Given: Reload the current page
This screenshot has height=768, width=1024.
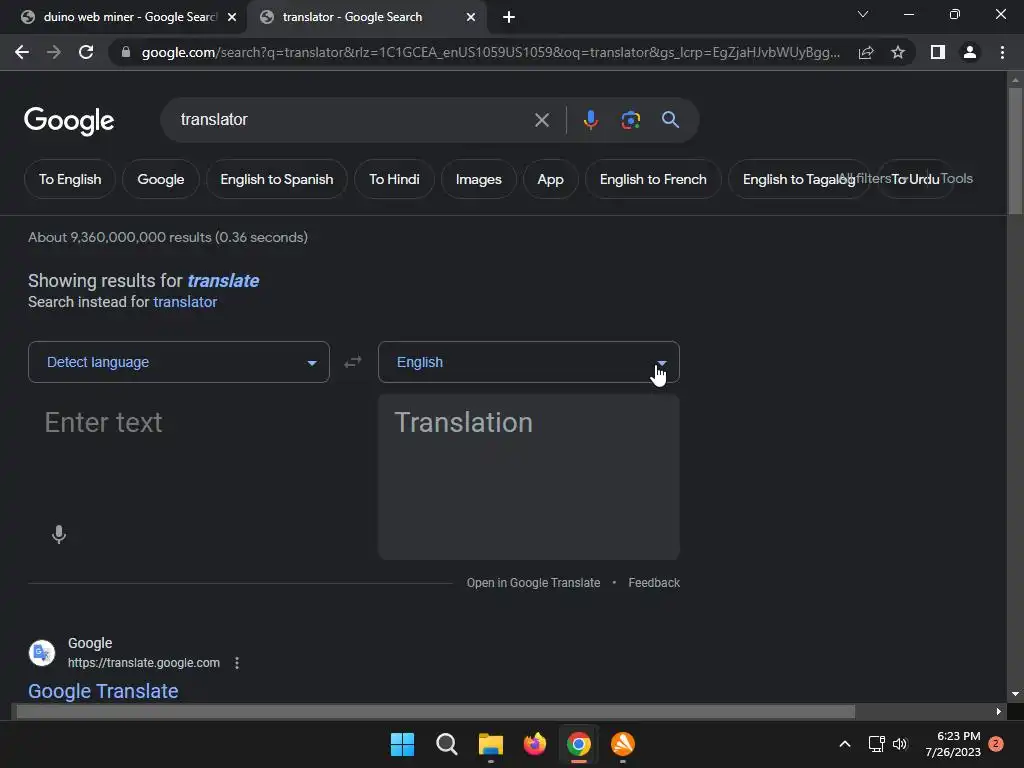Looking at the screenshot, I should tap(86, 52).
